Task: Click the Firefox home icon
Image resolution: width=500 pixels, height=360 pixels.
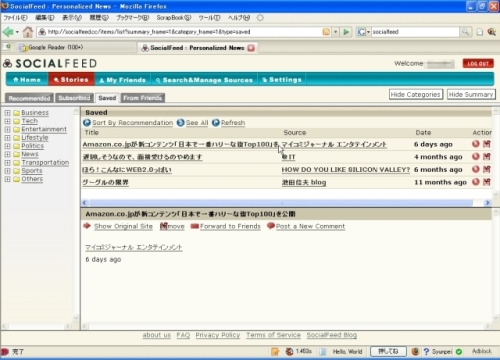Action: (x=28, y=32)
